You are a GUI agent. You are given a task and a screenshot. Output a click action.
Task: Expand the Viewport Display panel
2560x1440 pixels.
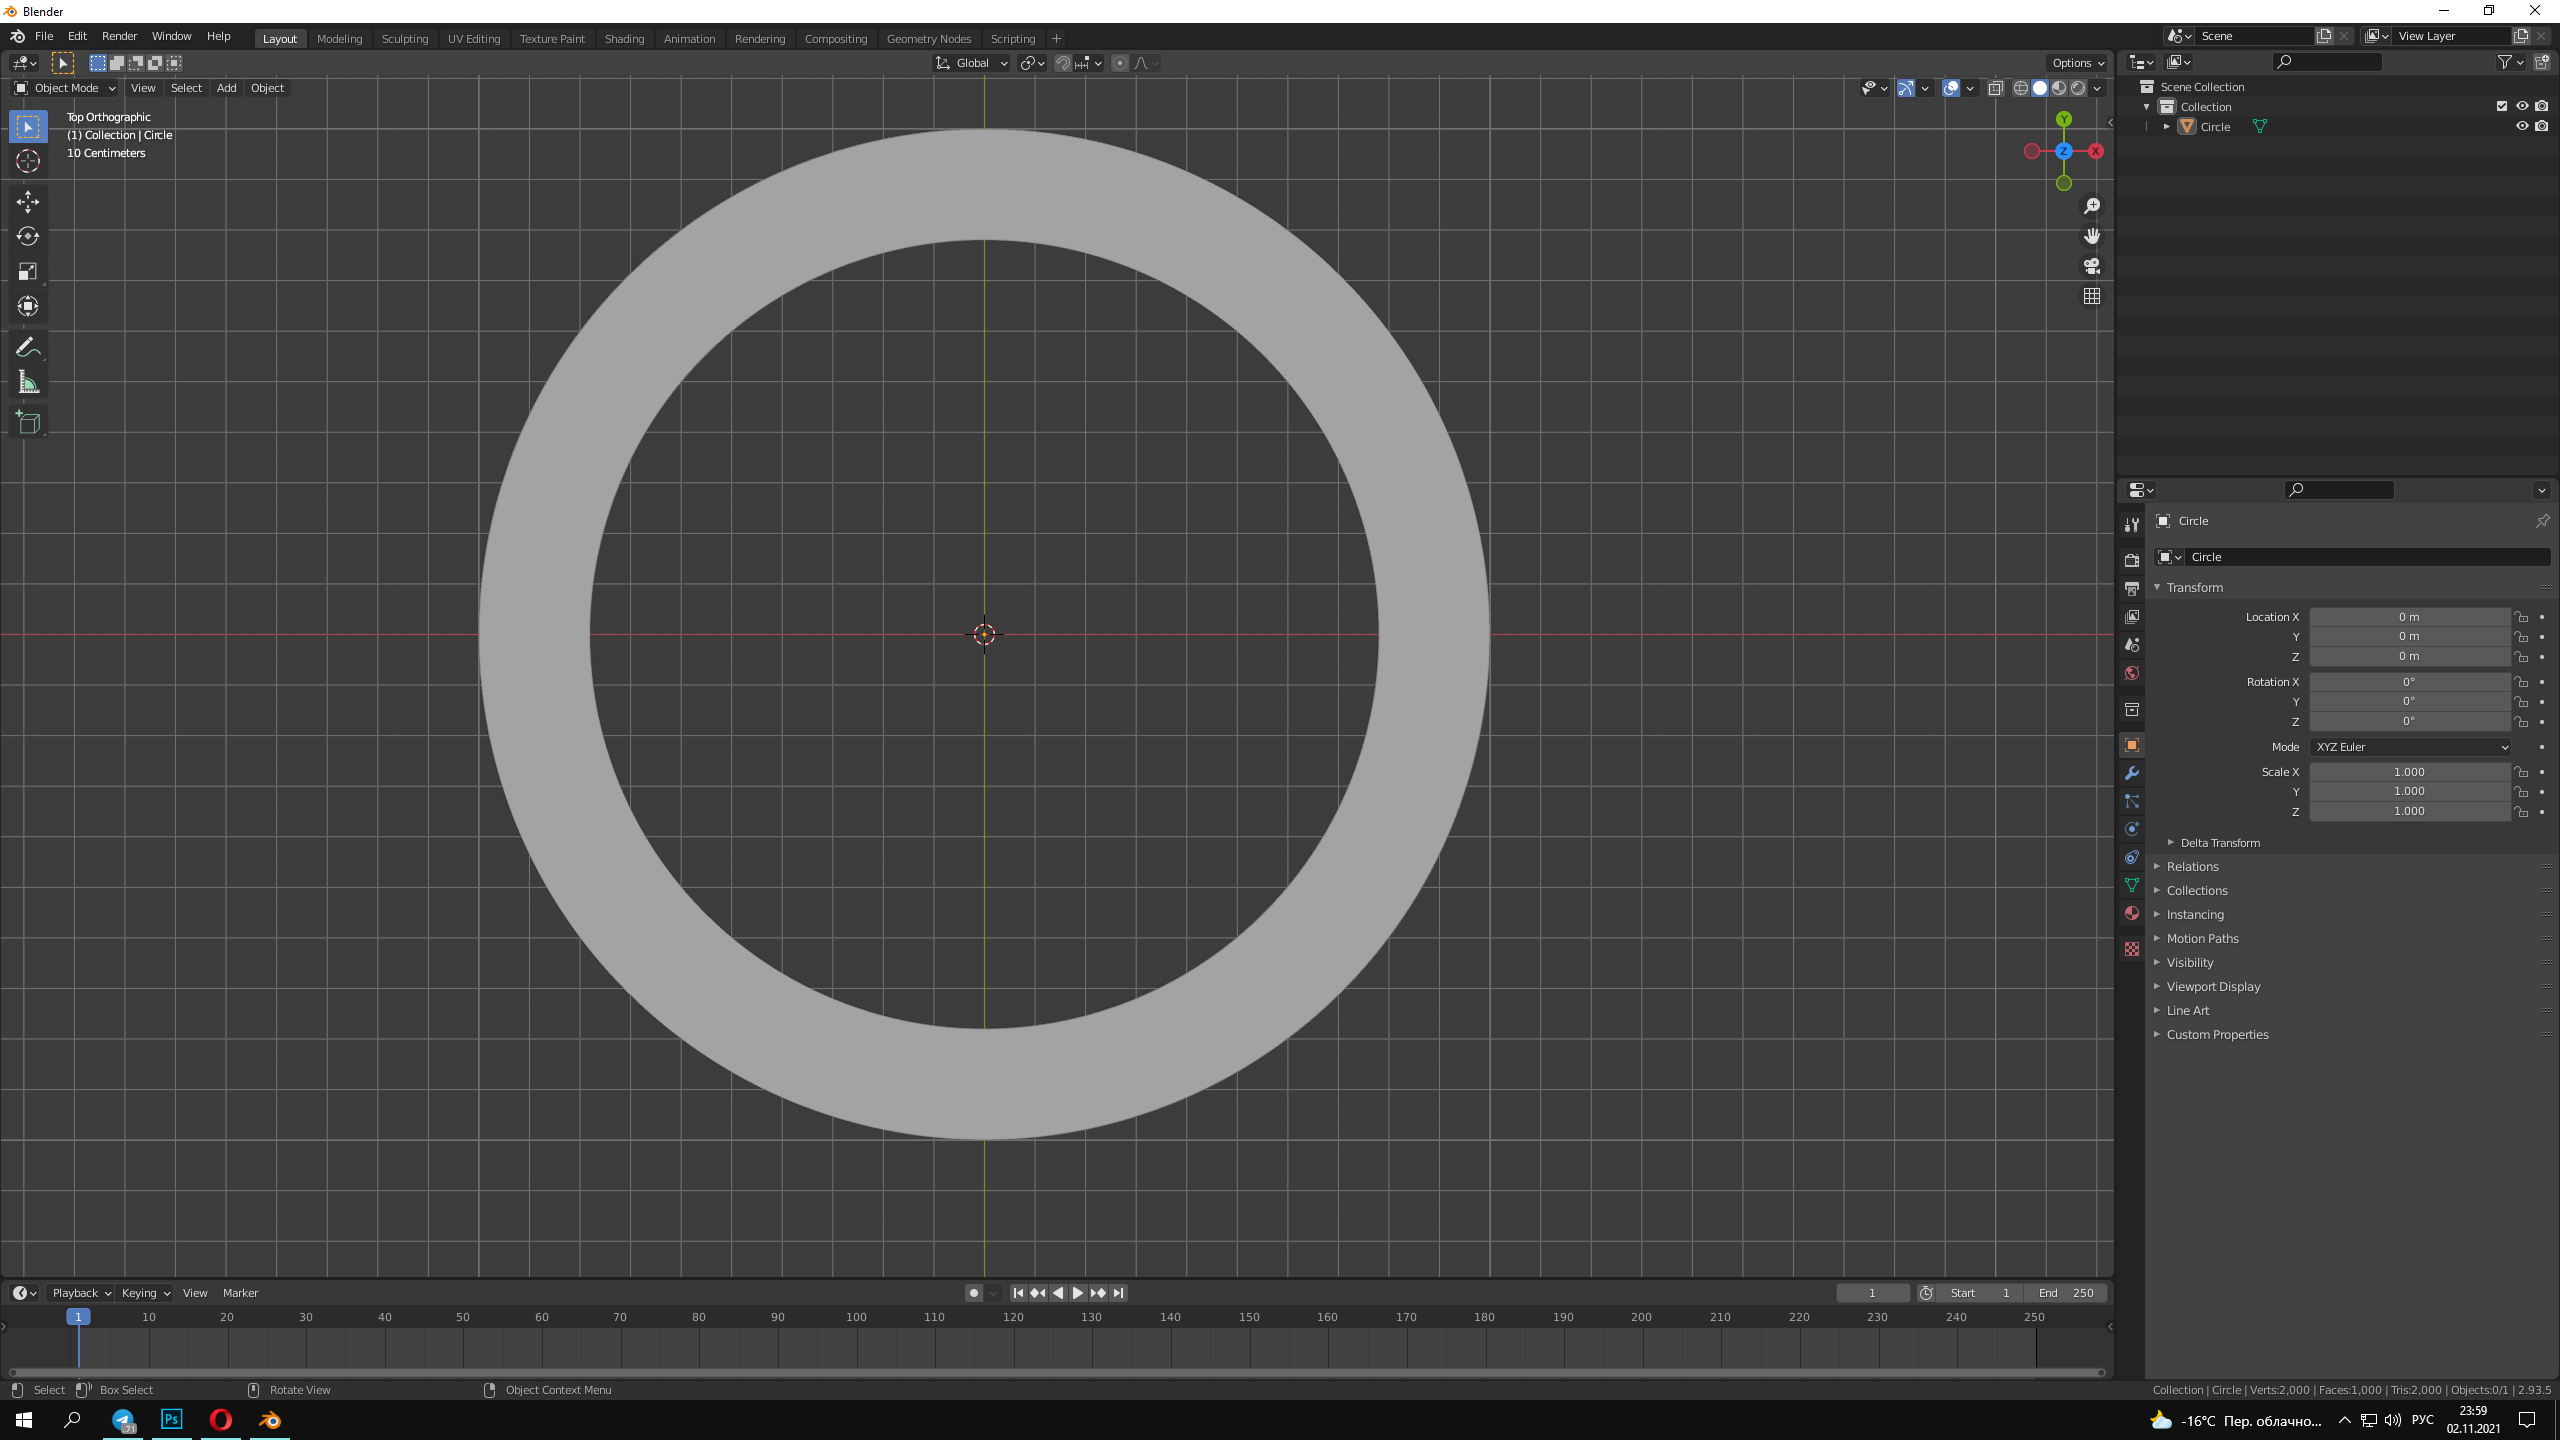coord(2212,987)
